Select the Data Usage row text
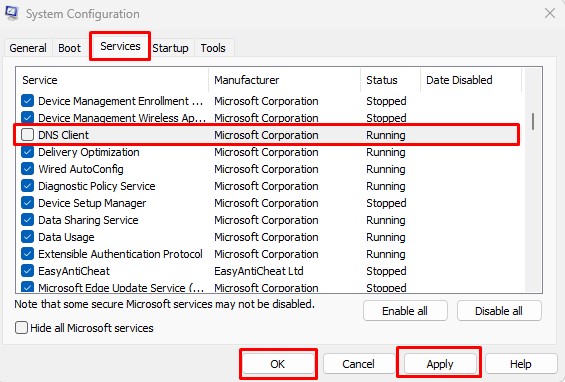 coord(66,237)
